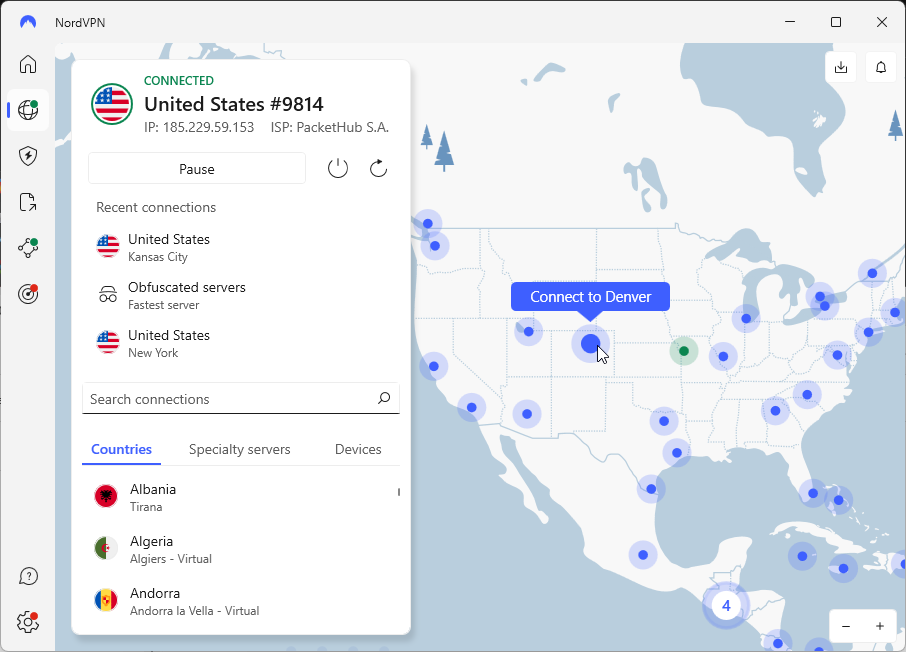The image size is (906, 652).
Task: Zoom out the map with minus button
Action: click(846, 626)
